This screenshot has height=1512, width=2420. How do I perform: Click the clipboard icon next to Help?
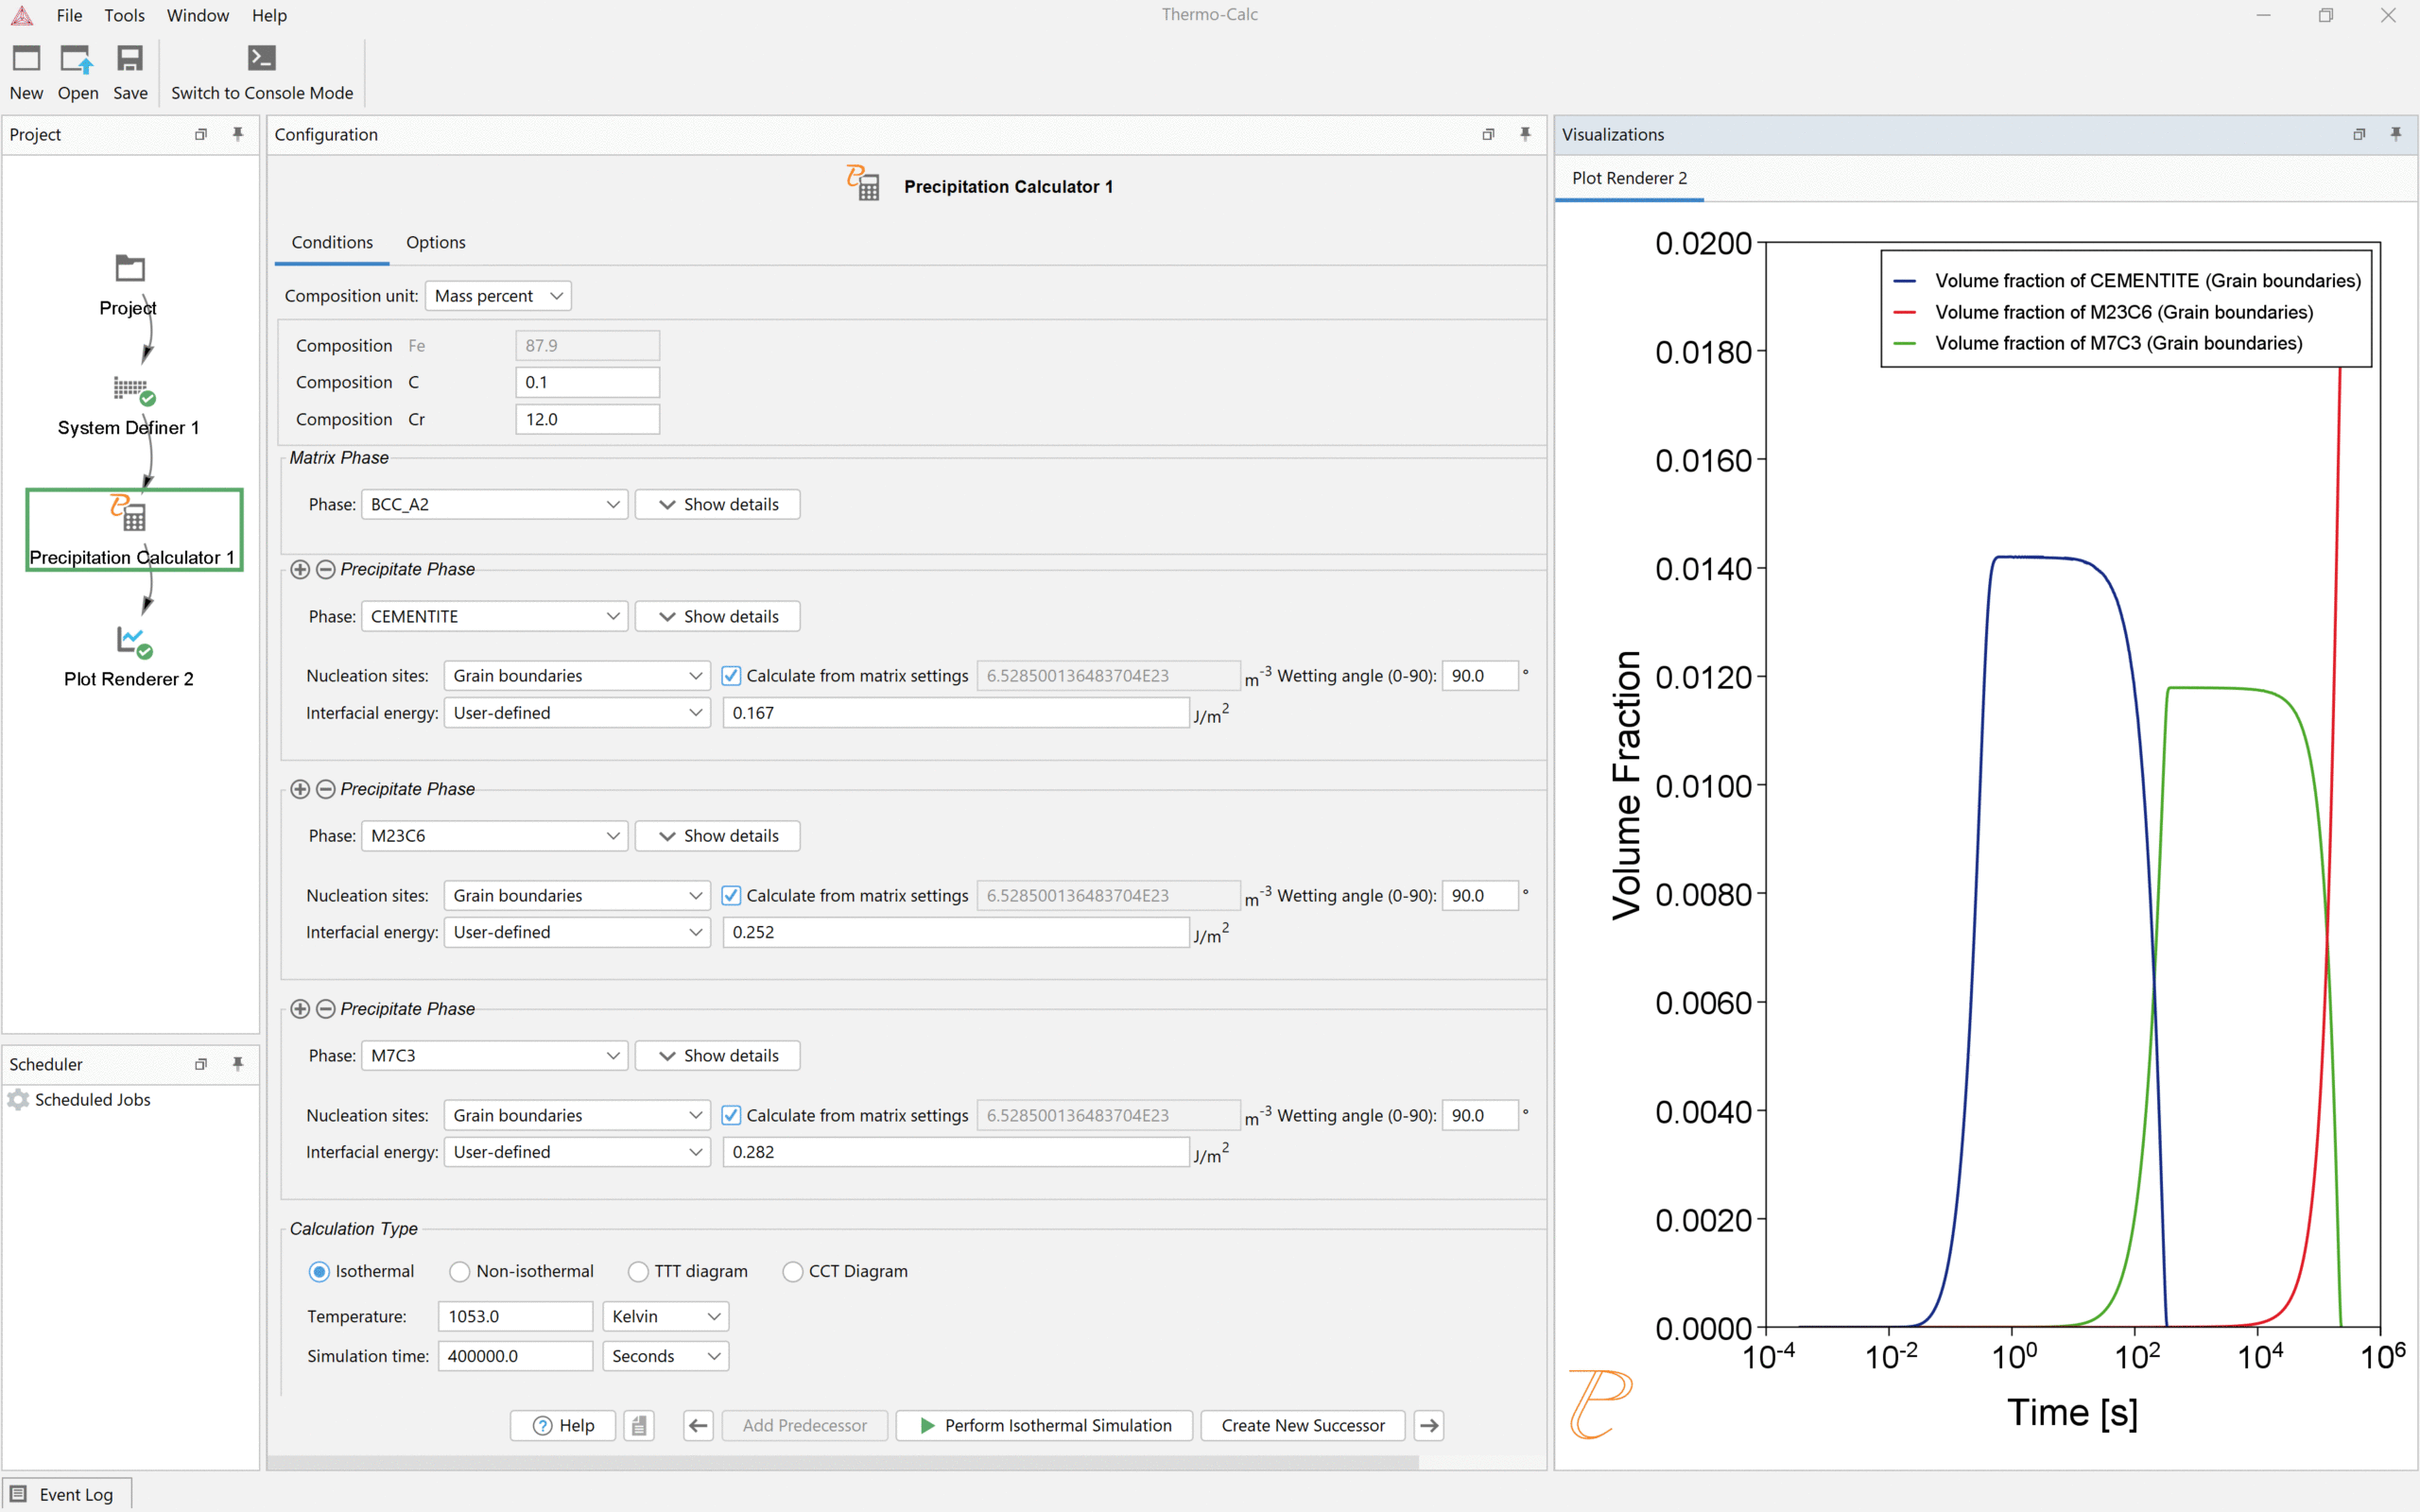click(x=639, y=1425)
